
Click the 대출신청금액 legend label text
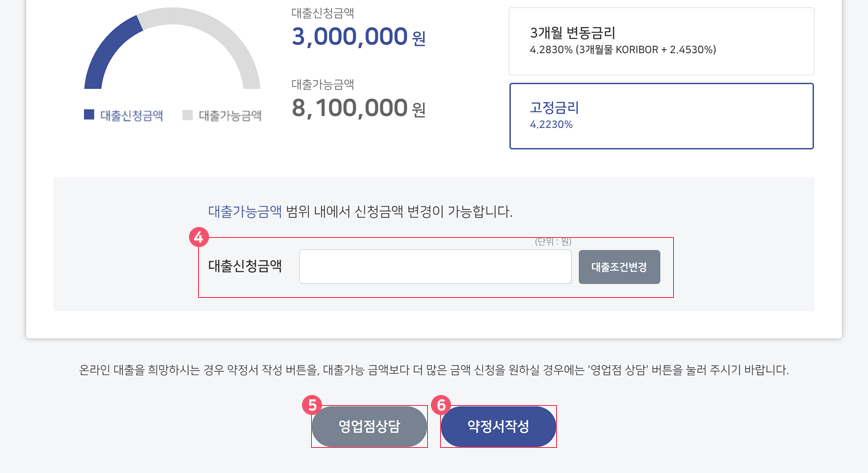coord(131,115)
